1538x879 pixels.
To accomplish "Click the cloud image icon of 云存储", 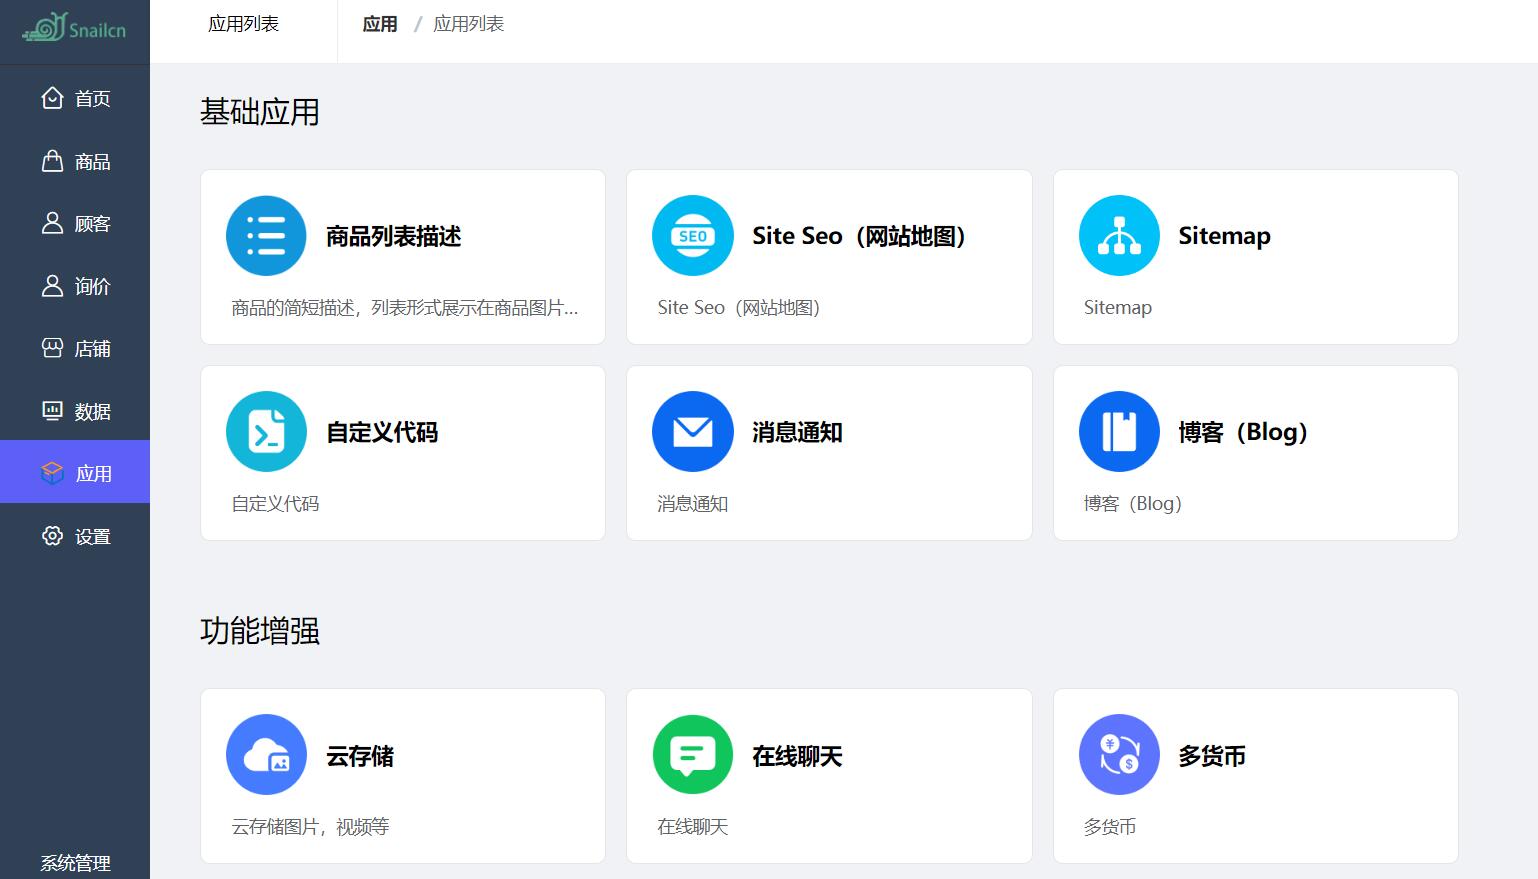I will click(266, 755).
